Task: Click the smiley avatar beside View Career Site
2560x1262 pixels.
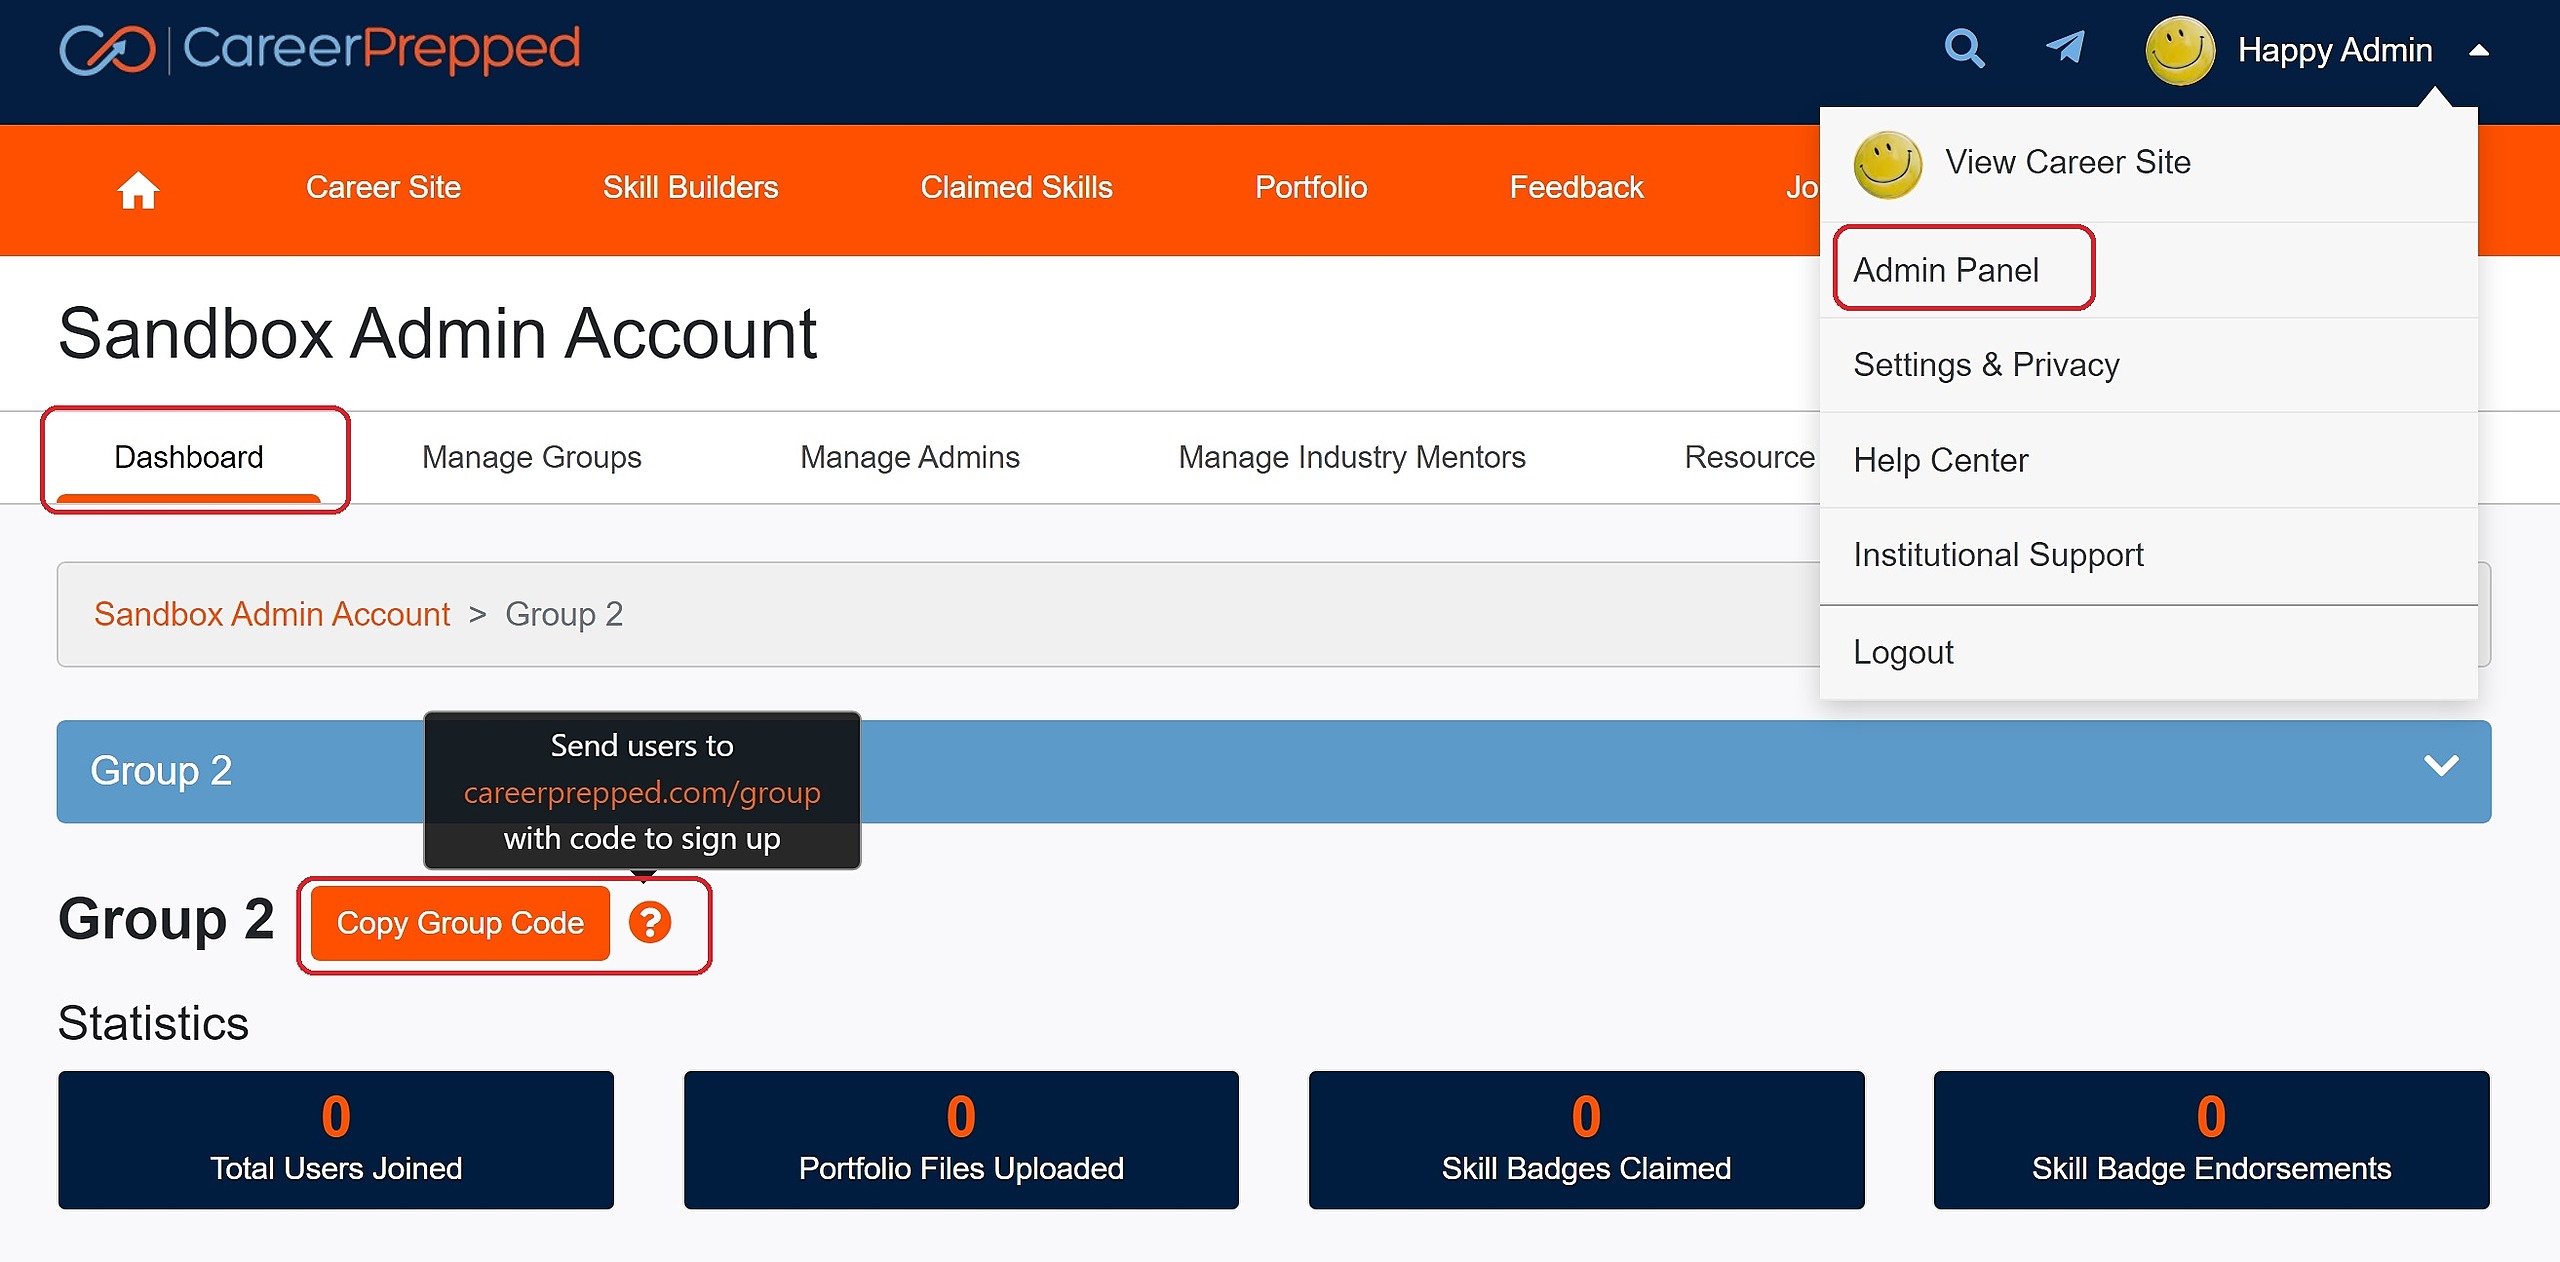Action: (1887, 165)
